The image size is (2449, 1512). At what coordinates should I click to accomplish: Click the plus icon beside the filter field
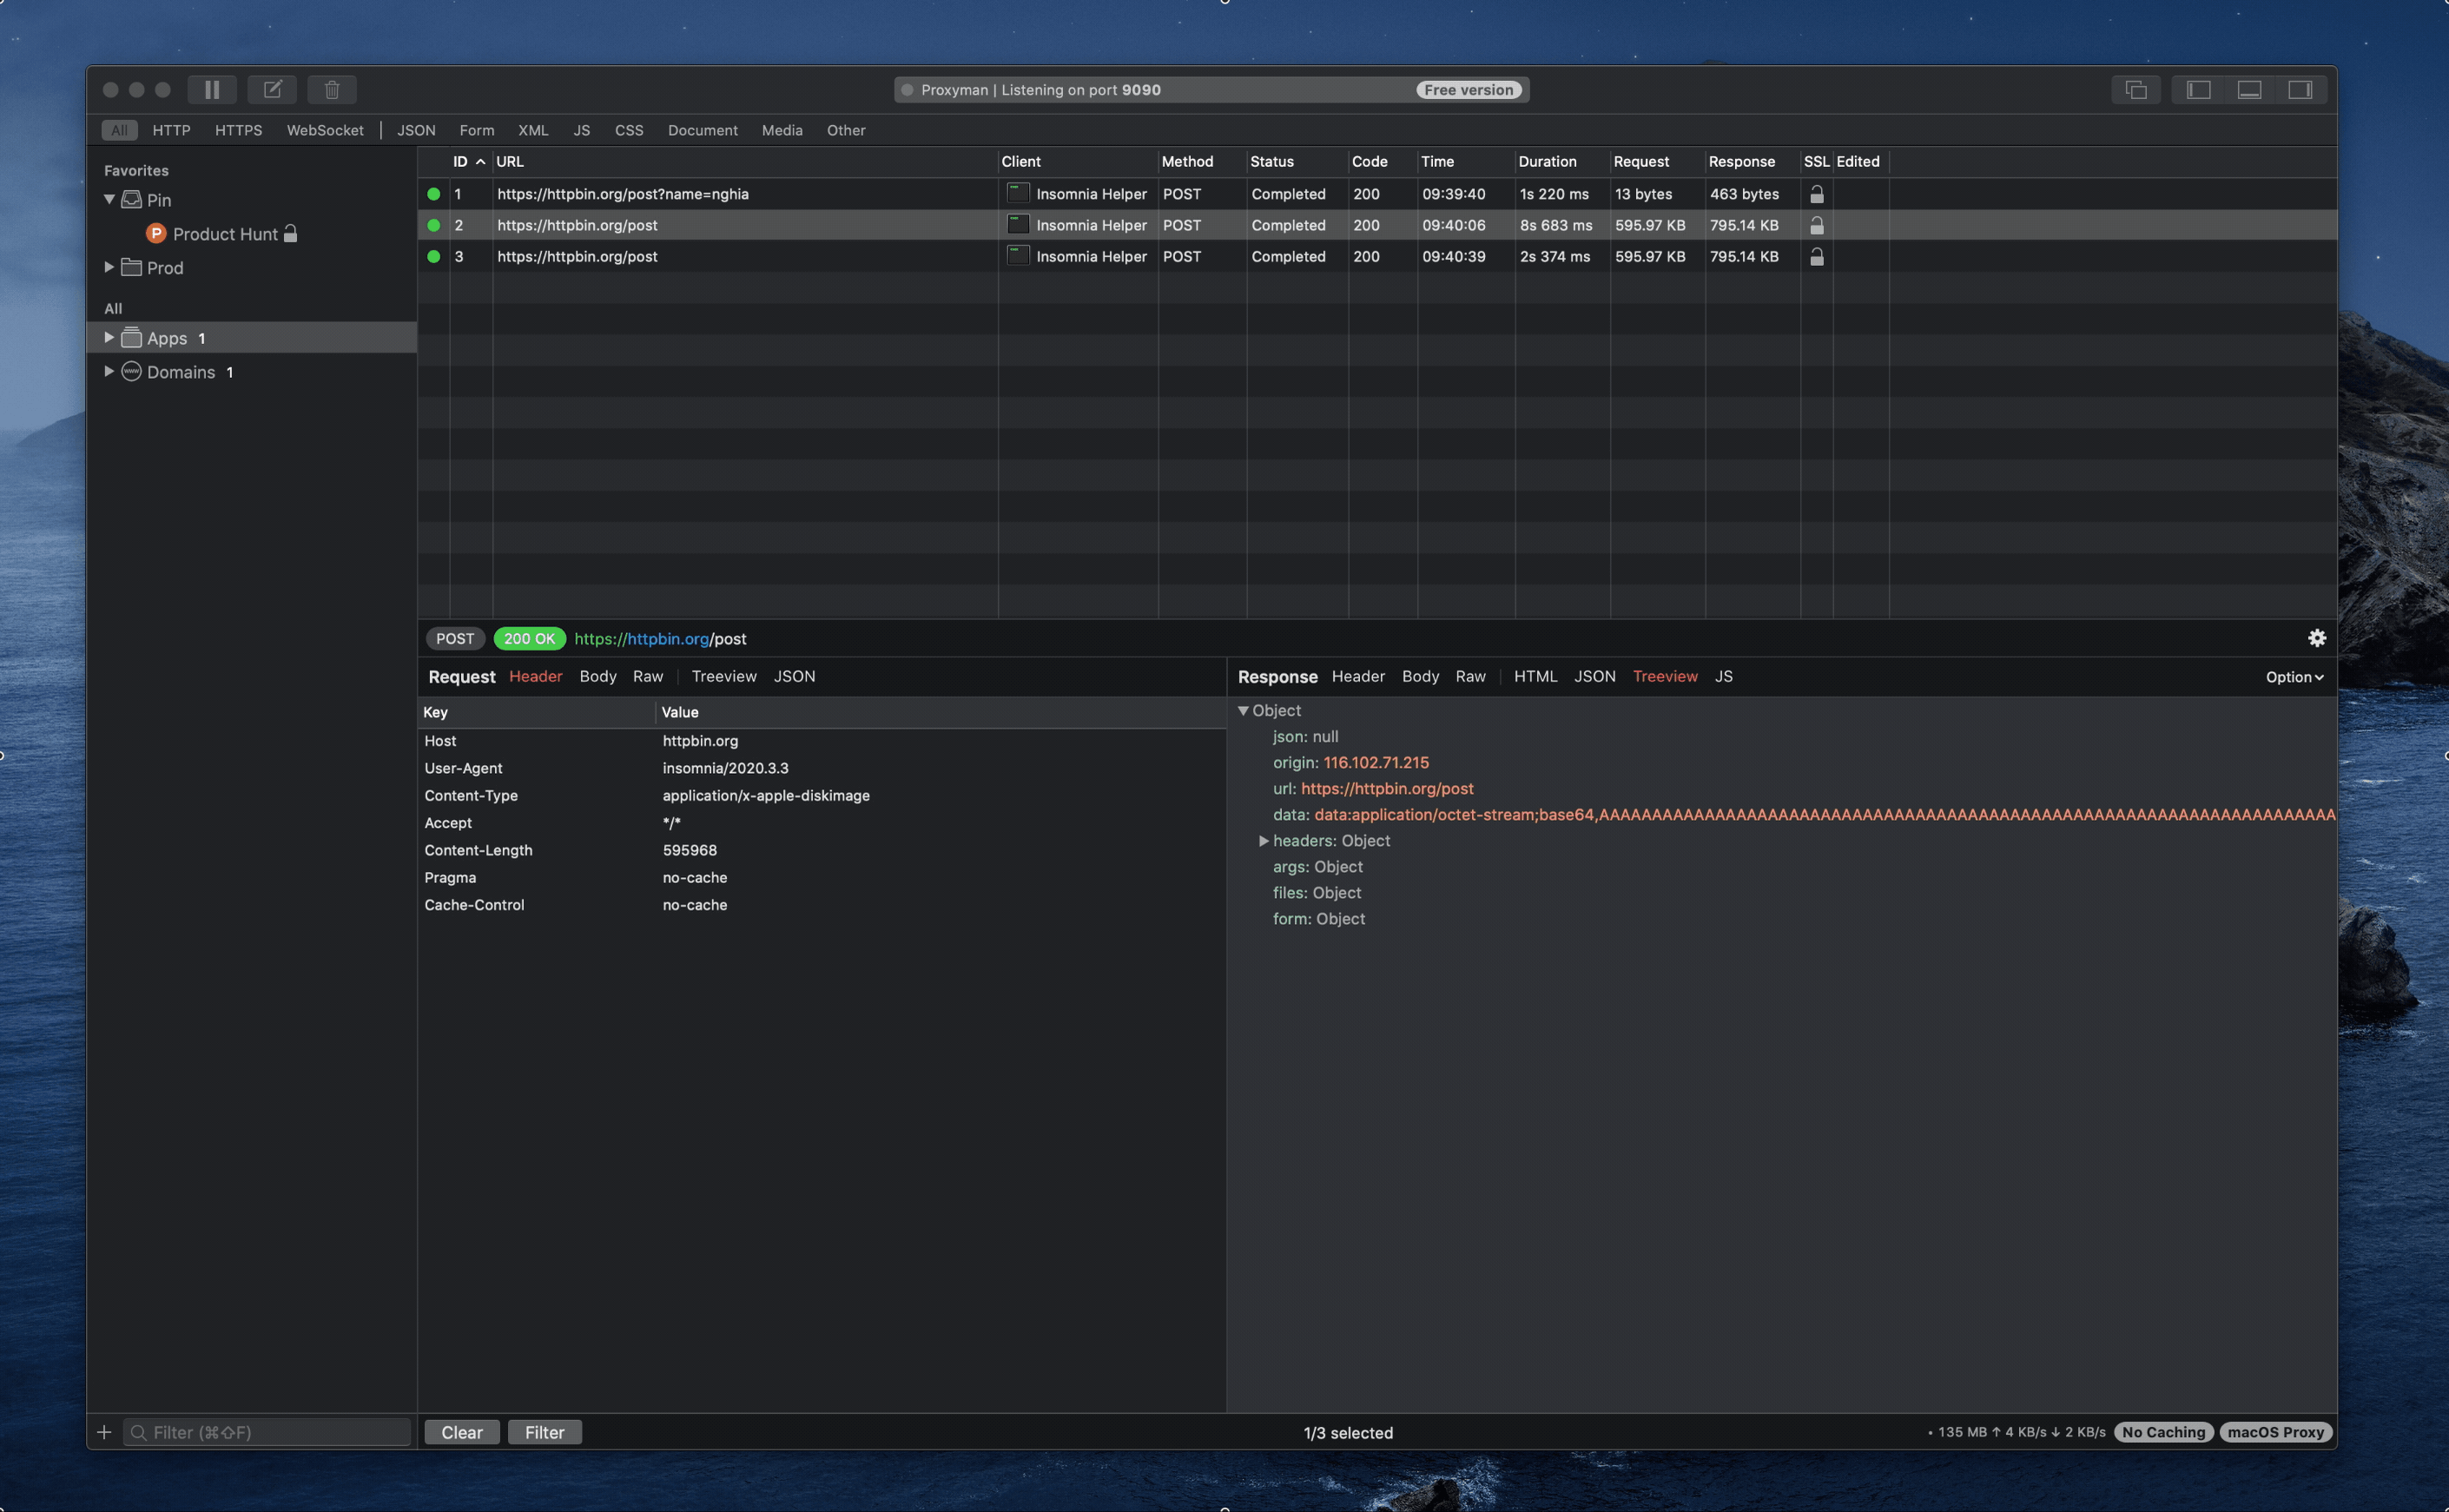[104, 1432]
